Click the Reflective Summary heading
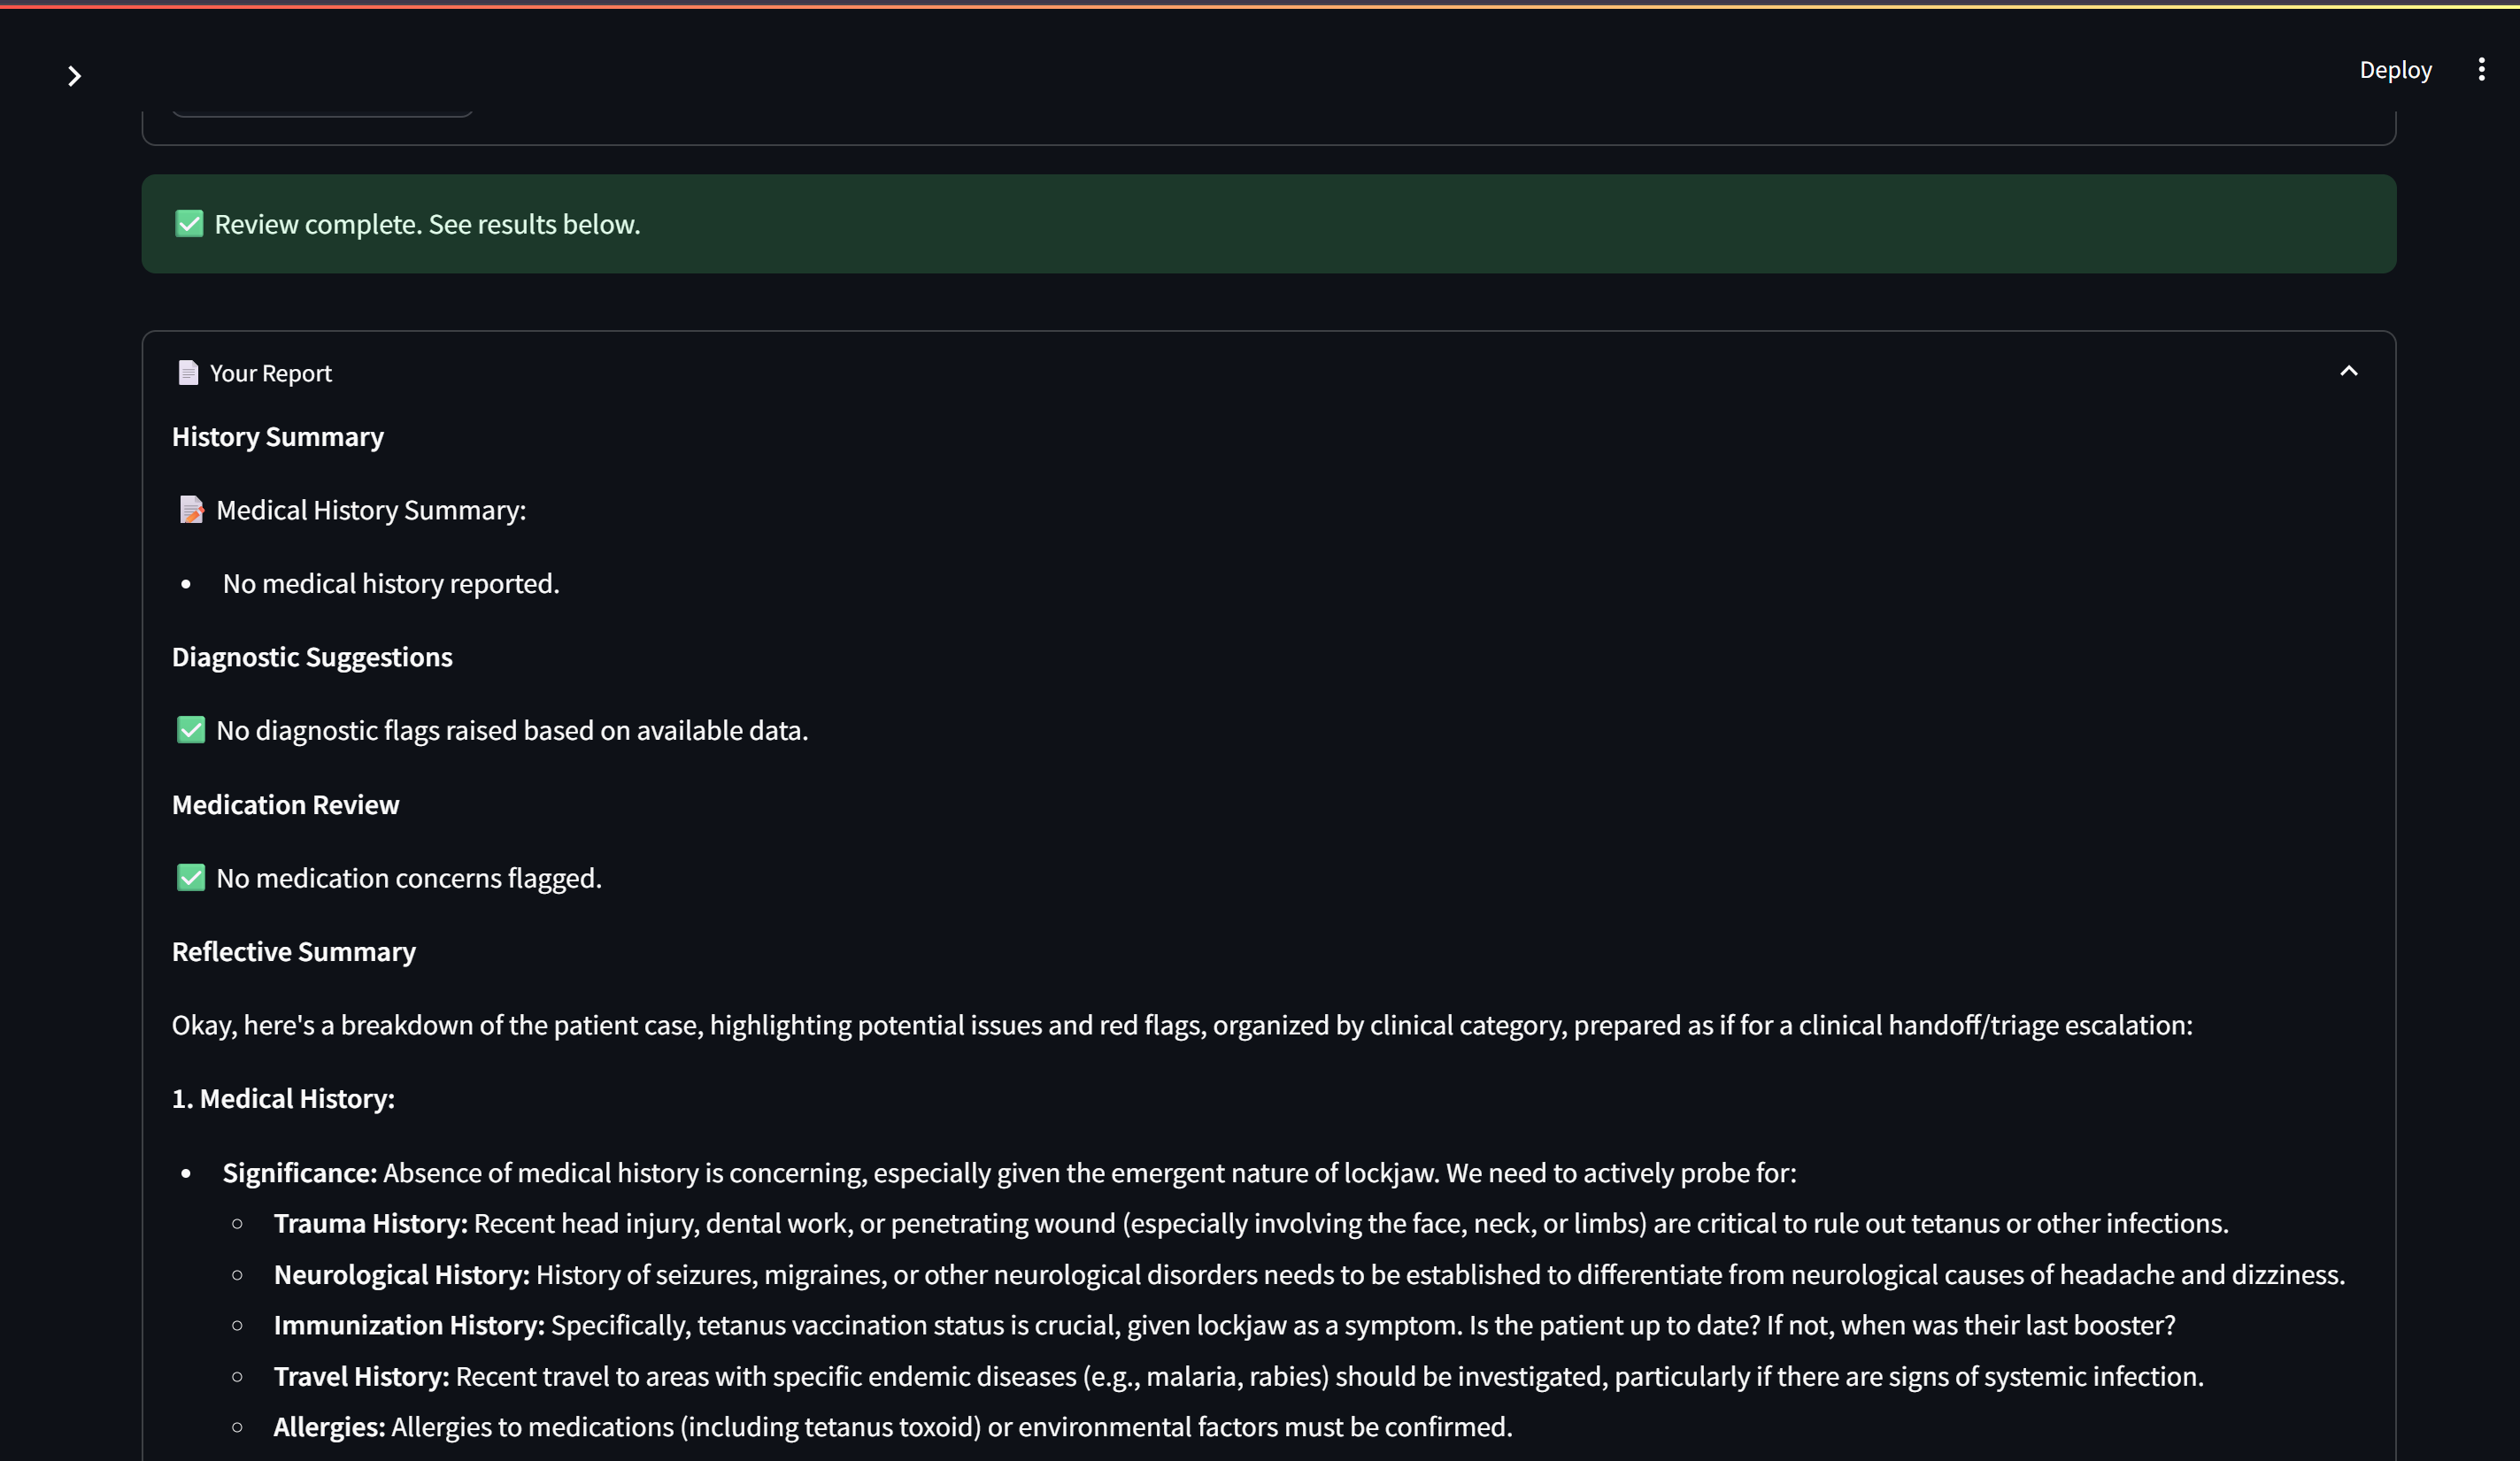 point(294,952)
